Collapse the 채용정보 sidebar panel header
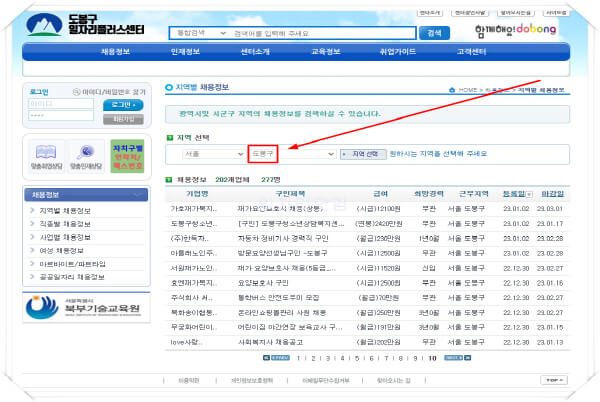 coord(86,195)
